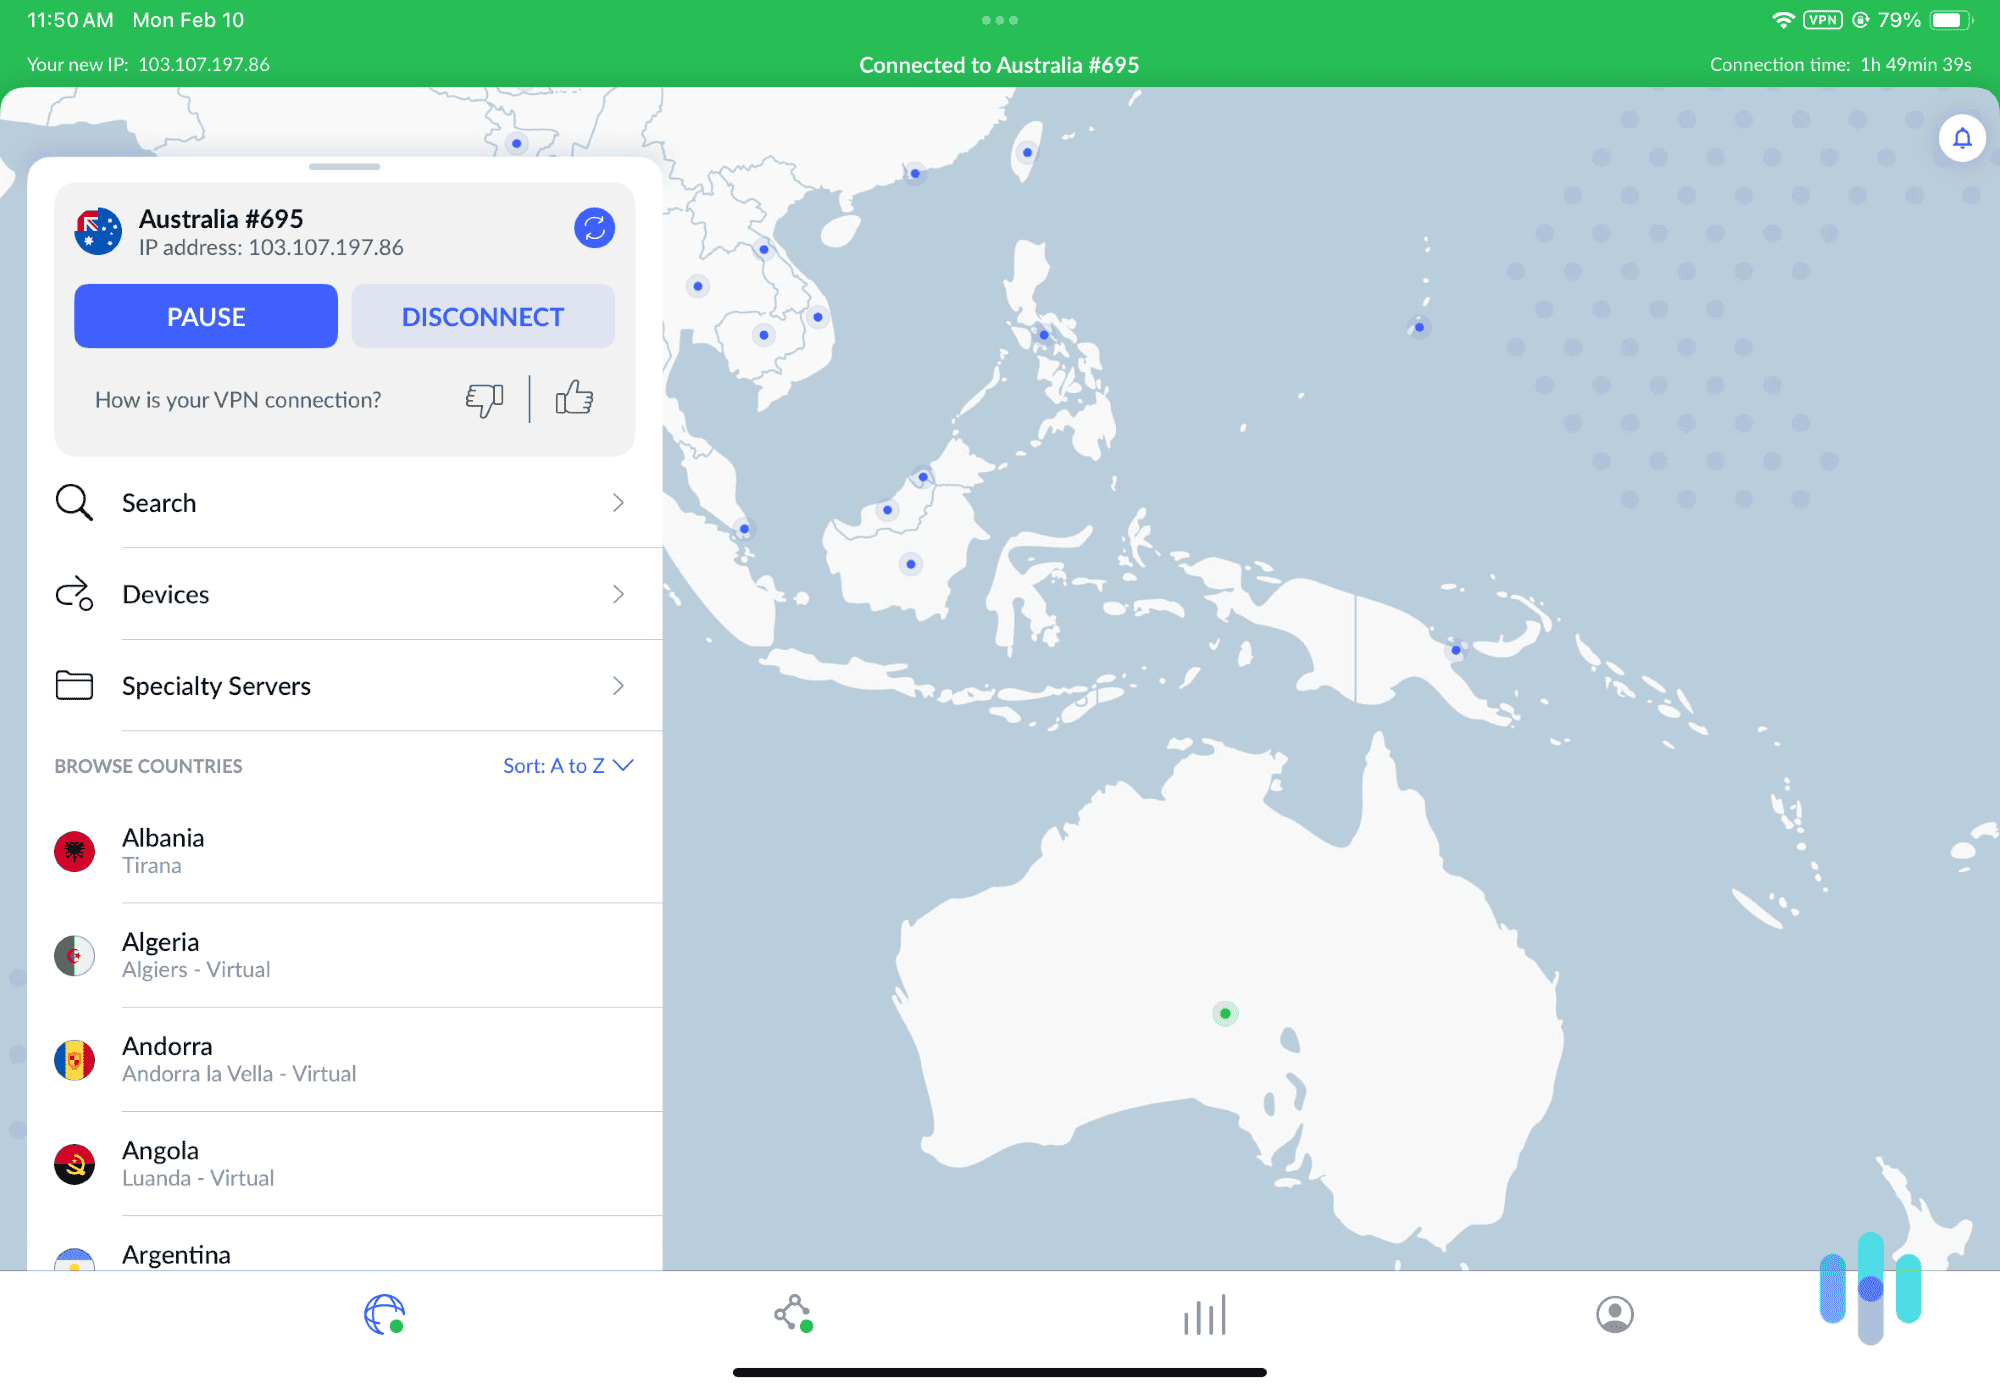Viewport: 2000px width, 1390px height.
Task: Pause the VPN connection
Action: click(x=206, y=316)
